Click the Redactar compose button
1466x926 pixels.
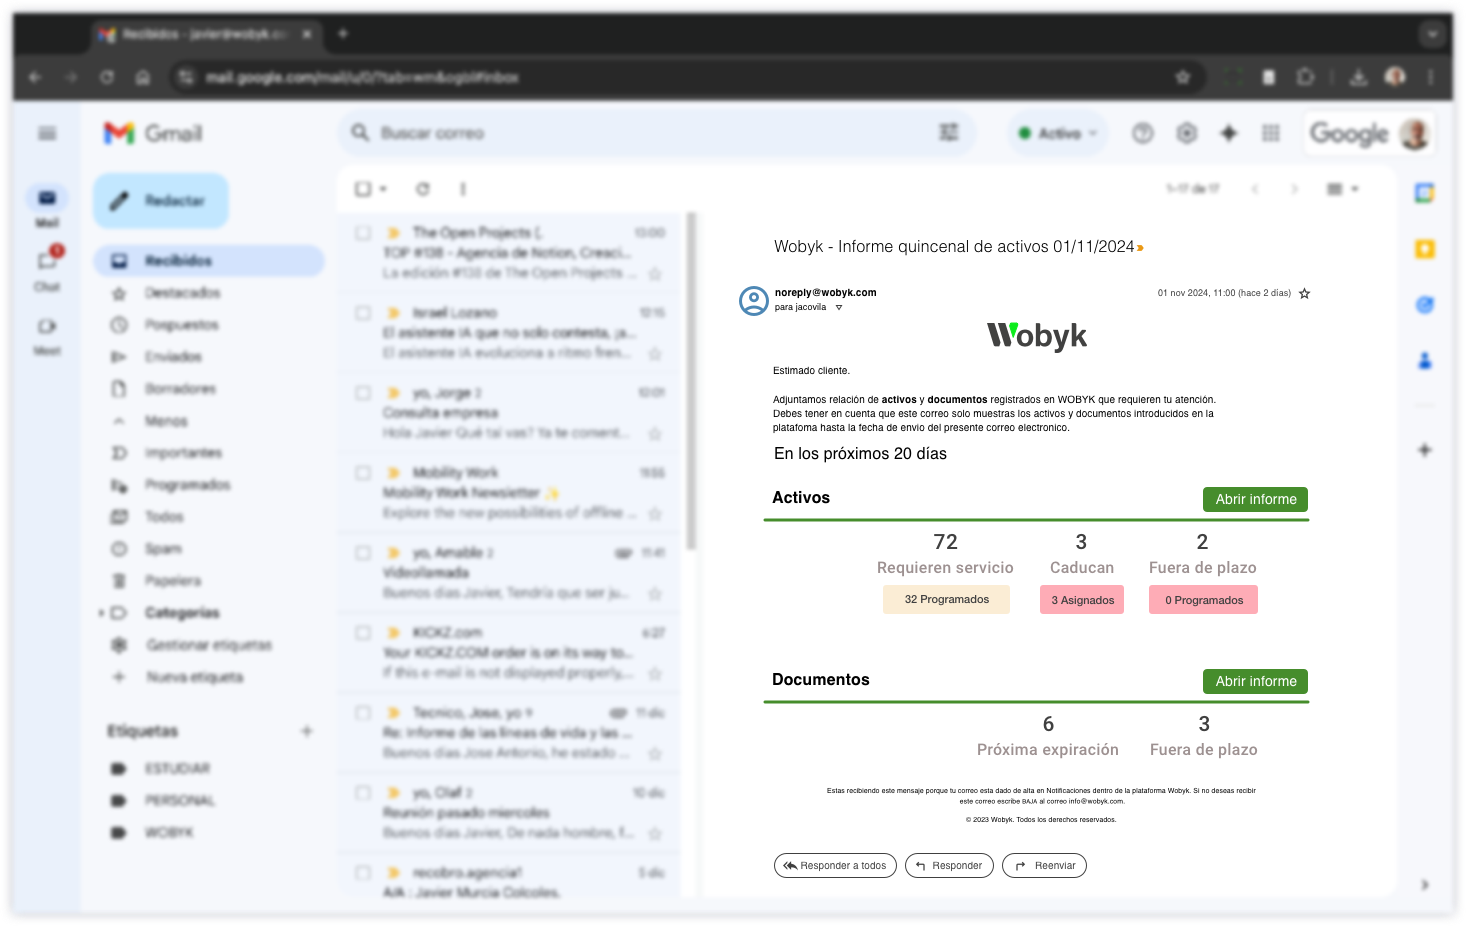click(161, 201)
